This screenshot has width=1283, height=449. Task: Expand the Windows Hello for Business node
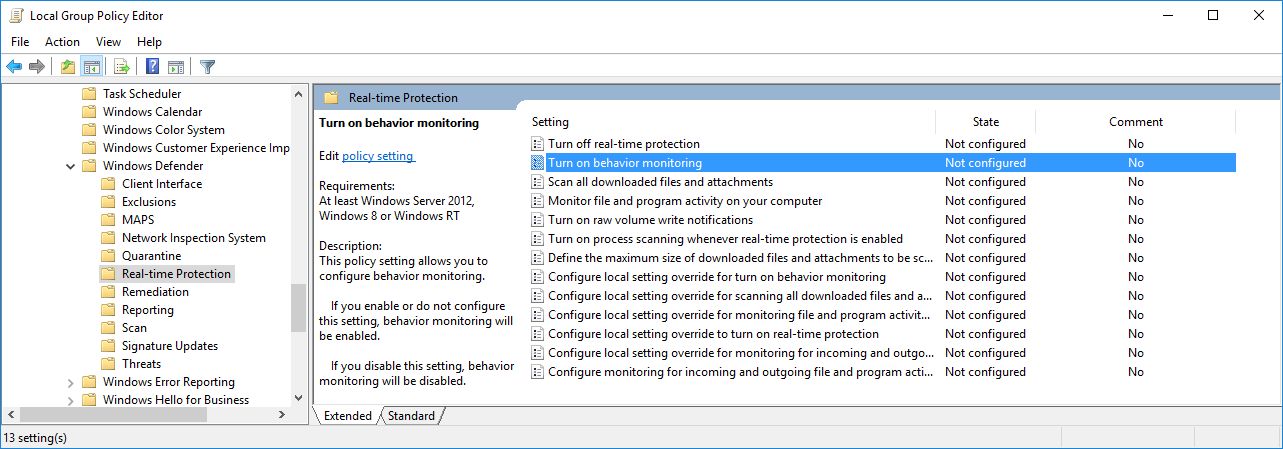(x=70, y=400)
